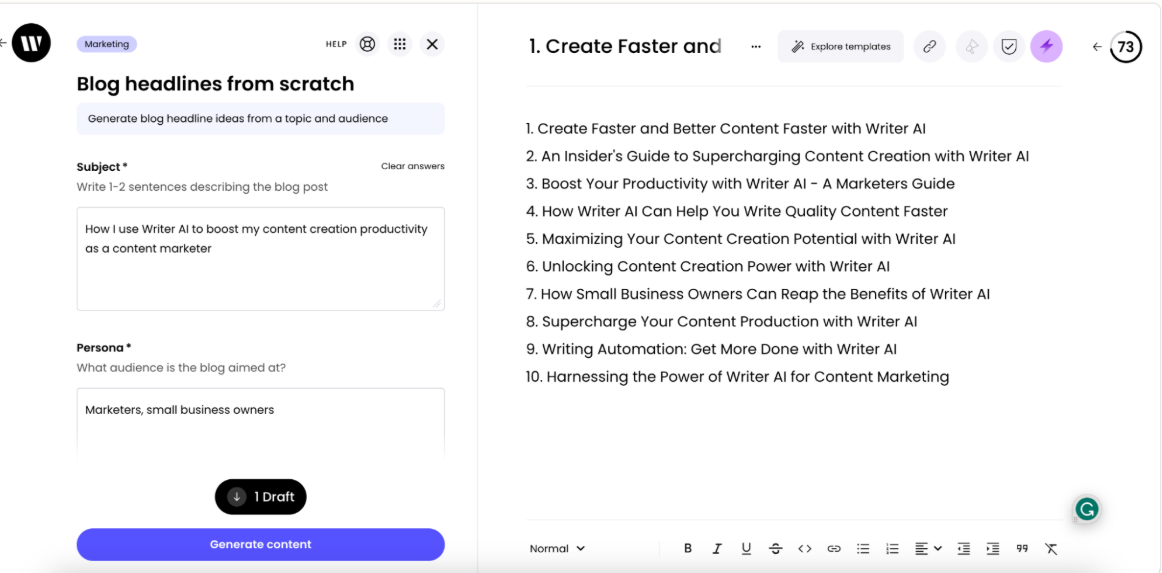The height and width of the screenshot is (573, 1162).
Task: Click the 1 Draft pill button
Action: tap(261, 497)
